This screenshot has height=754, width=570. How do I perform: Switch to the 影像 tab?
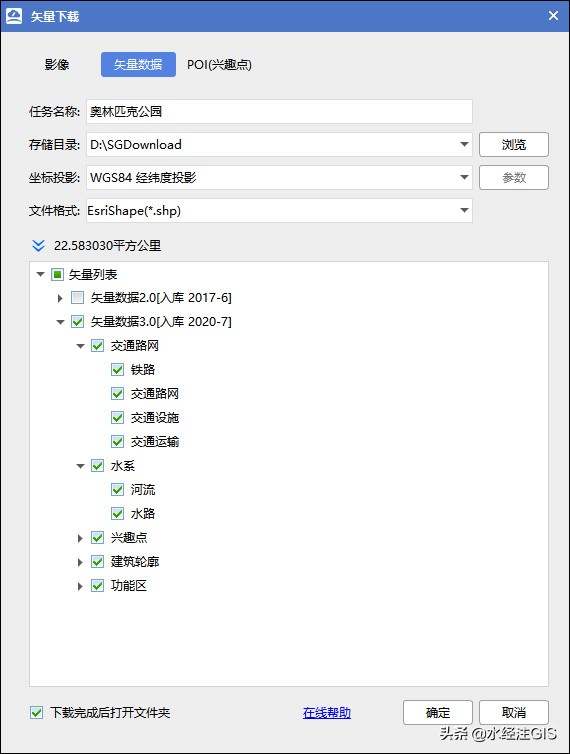tap(57, 64)
